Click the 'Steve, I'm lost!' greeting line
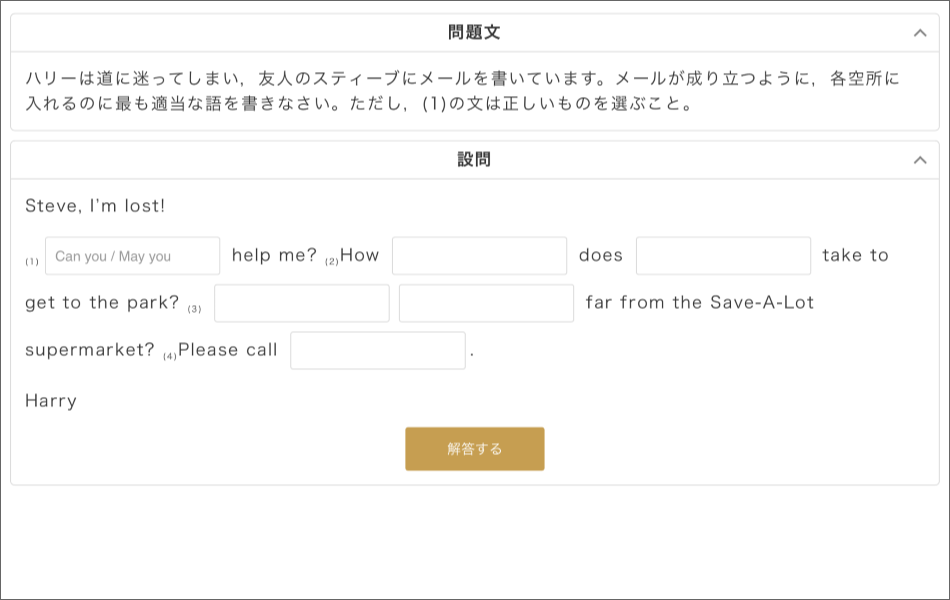This screenshot has width=950, height=600. click(x=95, y=206)
